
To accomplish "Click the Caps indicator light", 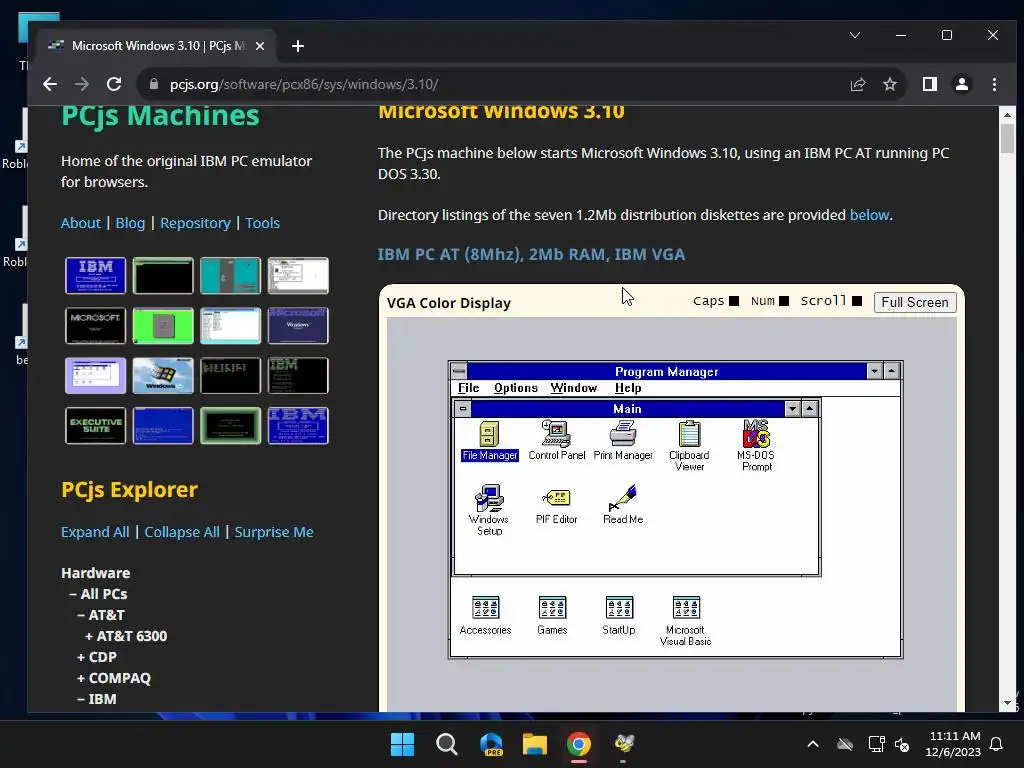I will [734, 301].
